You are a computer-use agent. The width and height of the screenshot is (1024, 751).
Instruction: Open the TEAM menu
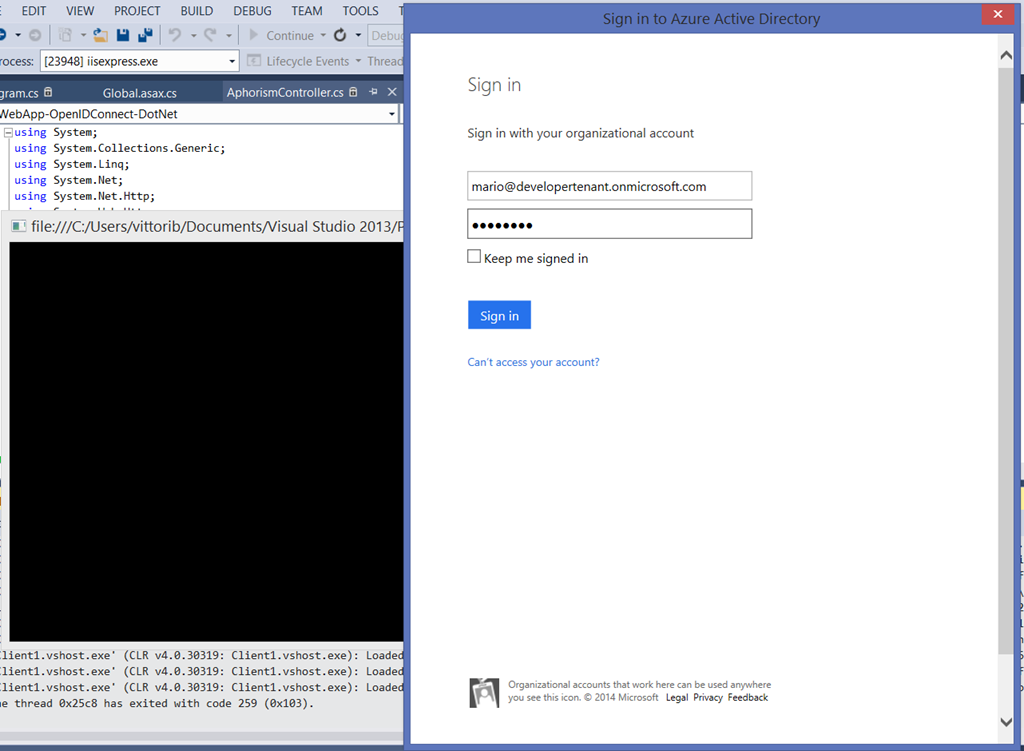pos(307,11)
